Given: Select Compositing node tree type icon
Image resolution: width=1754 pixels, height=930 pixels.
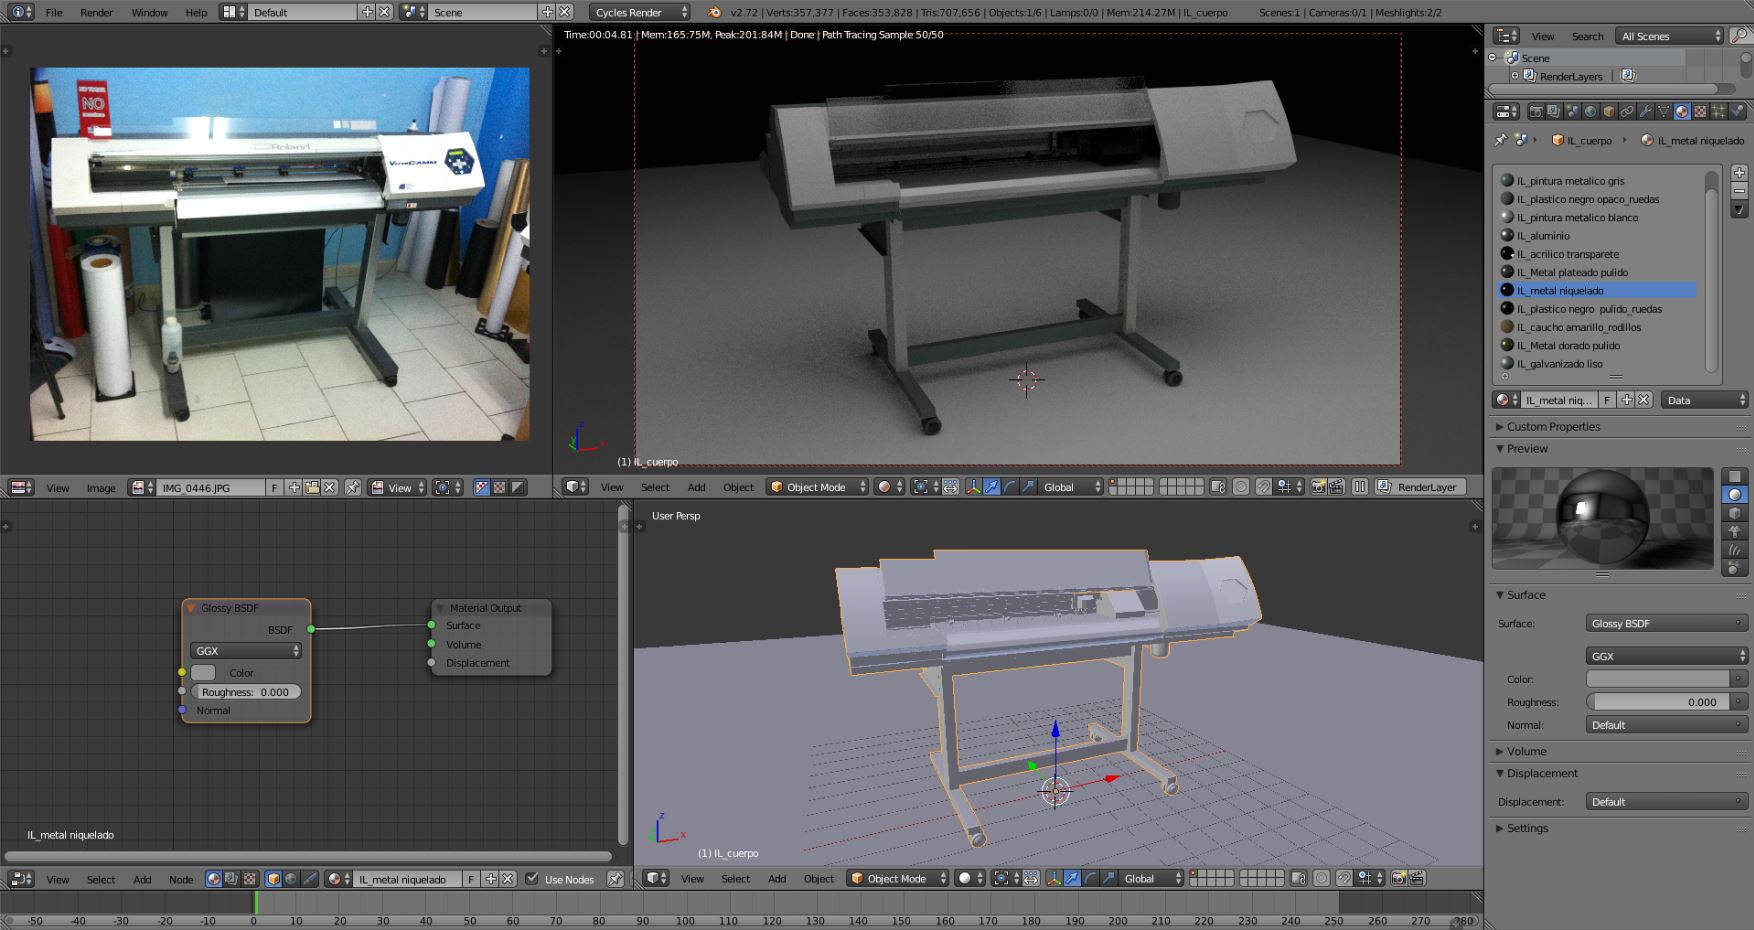Looking at the screenshot, I should pos(232,879).
